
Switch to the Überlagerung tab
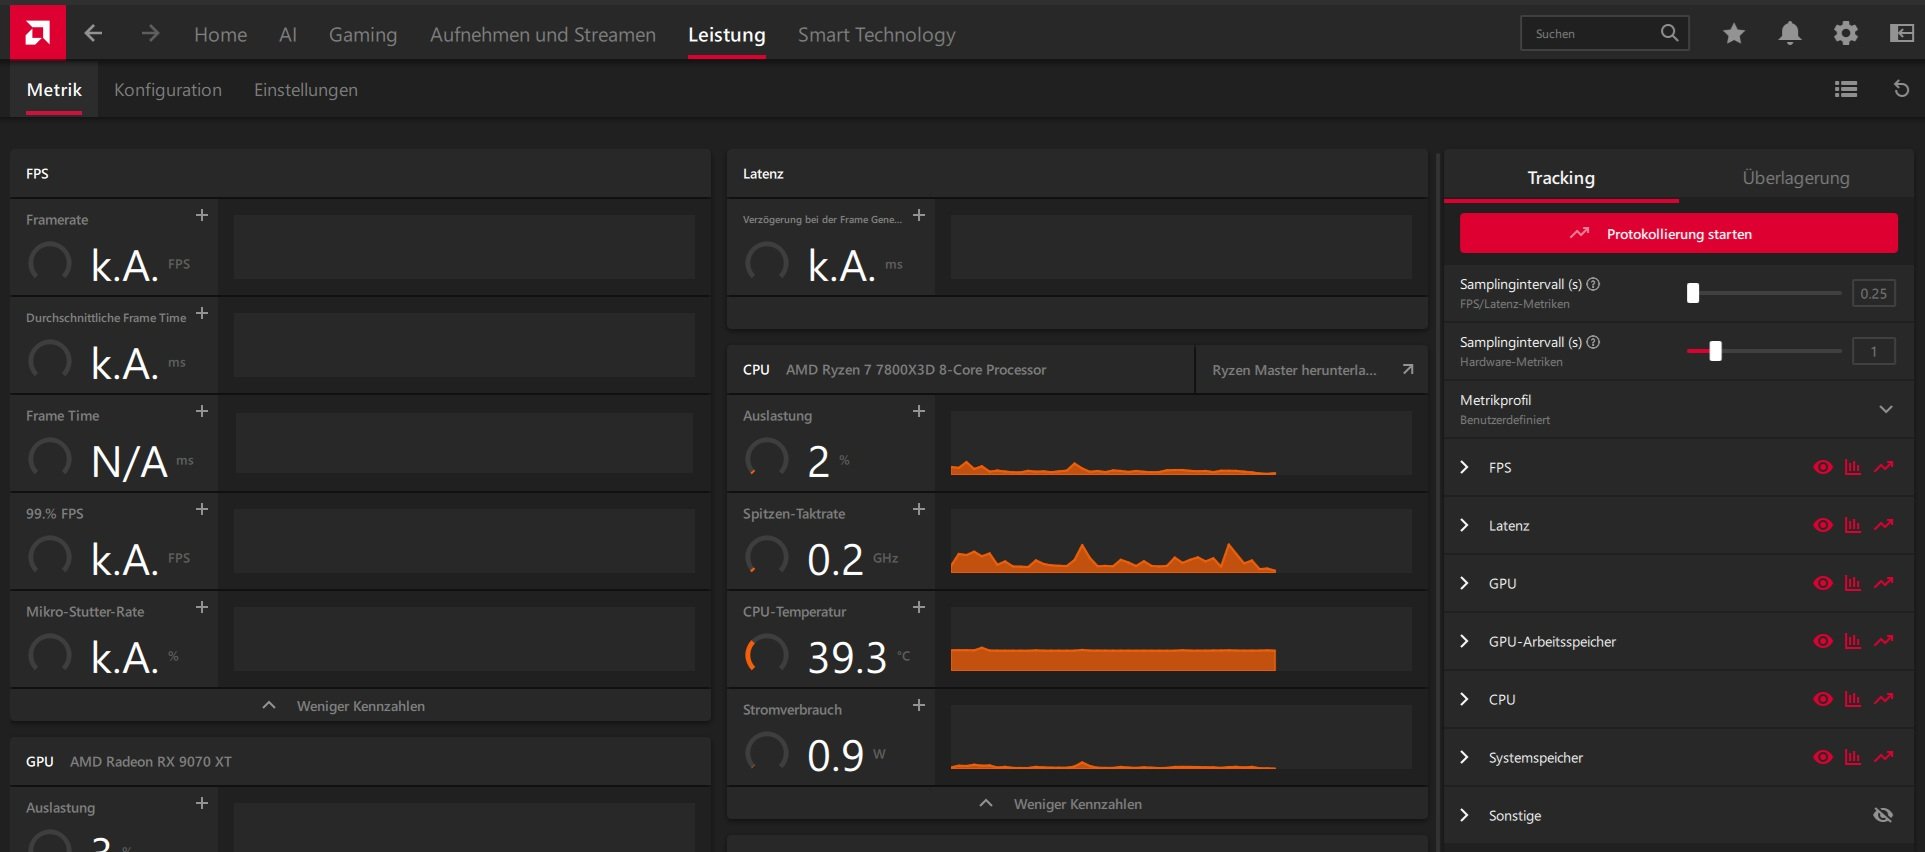pos(1796,177)
